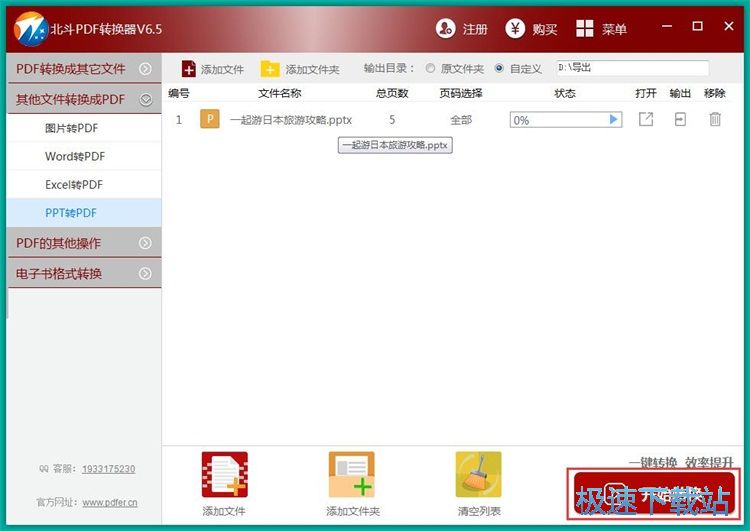This screenshot has height=531, width=750.
Task: Click the 页码选择 column header
Action: click(x=461, y=93)
